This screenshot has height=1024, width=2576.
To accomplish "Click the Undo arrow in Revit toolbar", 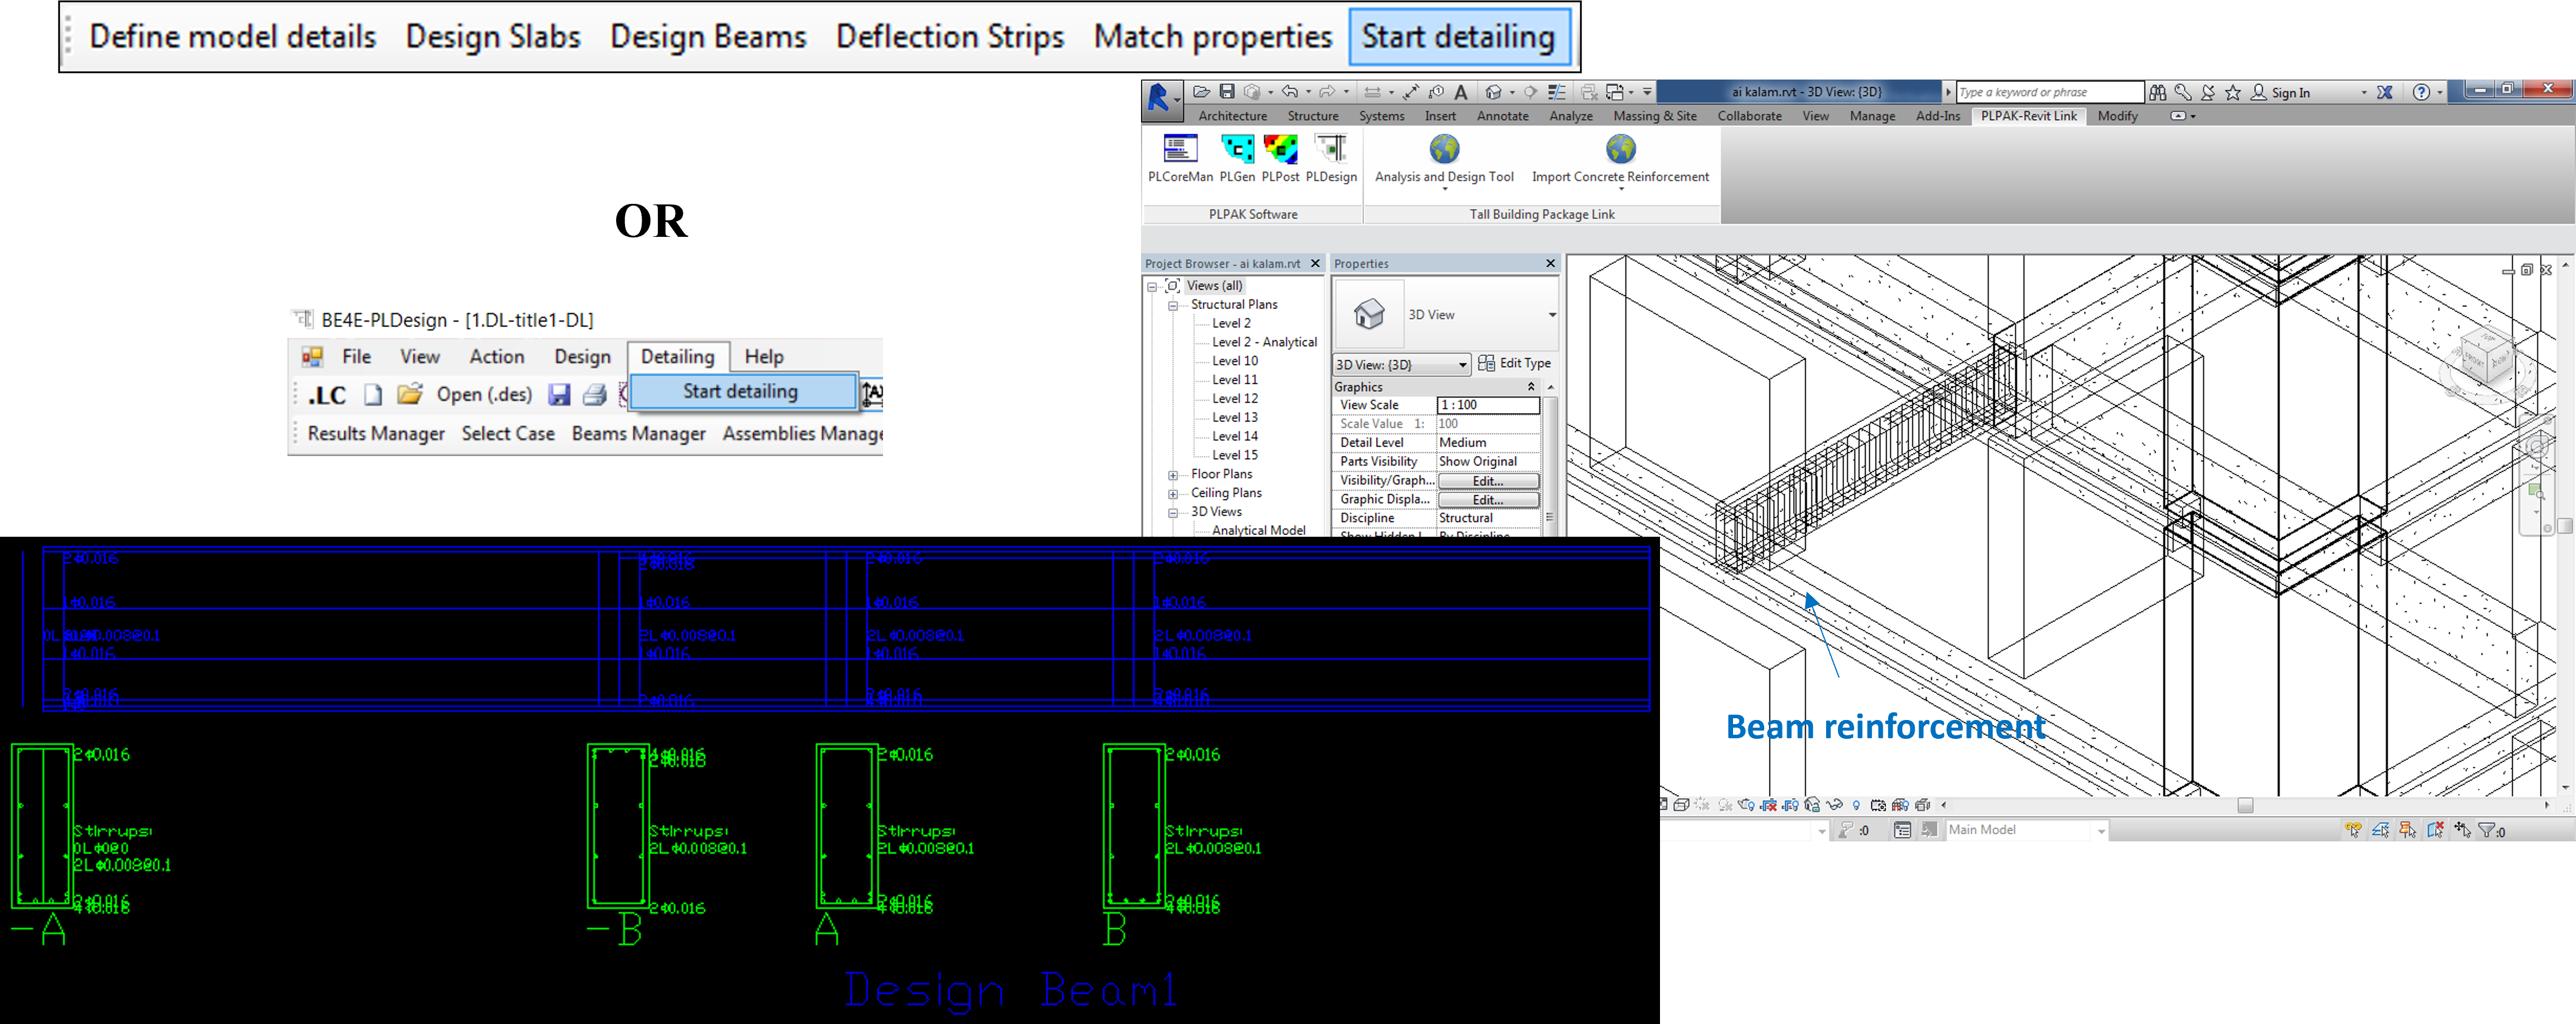I will click(x=1290, y=92).
